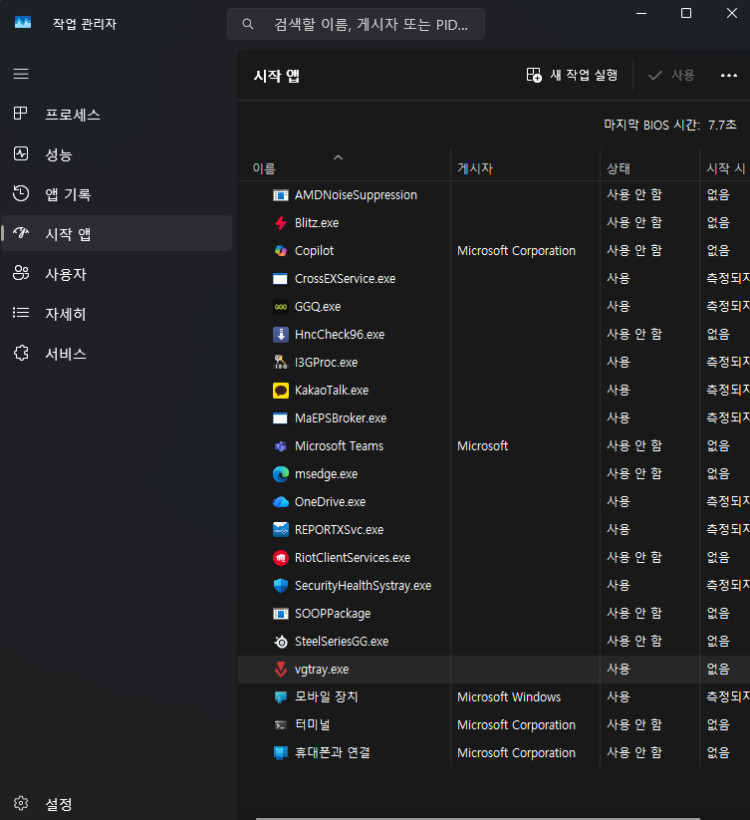Click the search box at top
The width and height of the screenshot is (750, 820).
[x=356, y=24]
